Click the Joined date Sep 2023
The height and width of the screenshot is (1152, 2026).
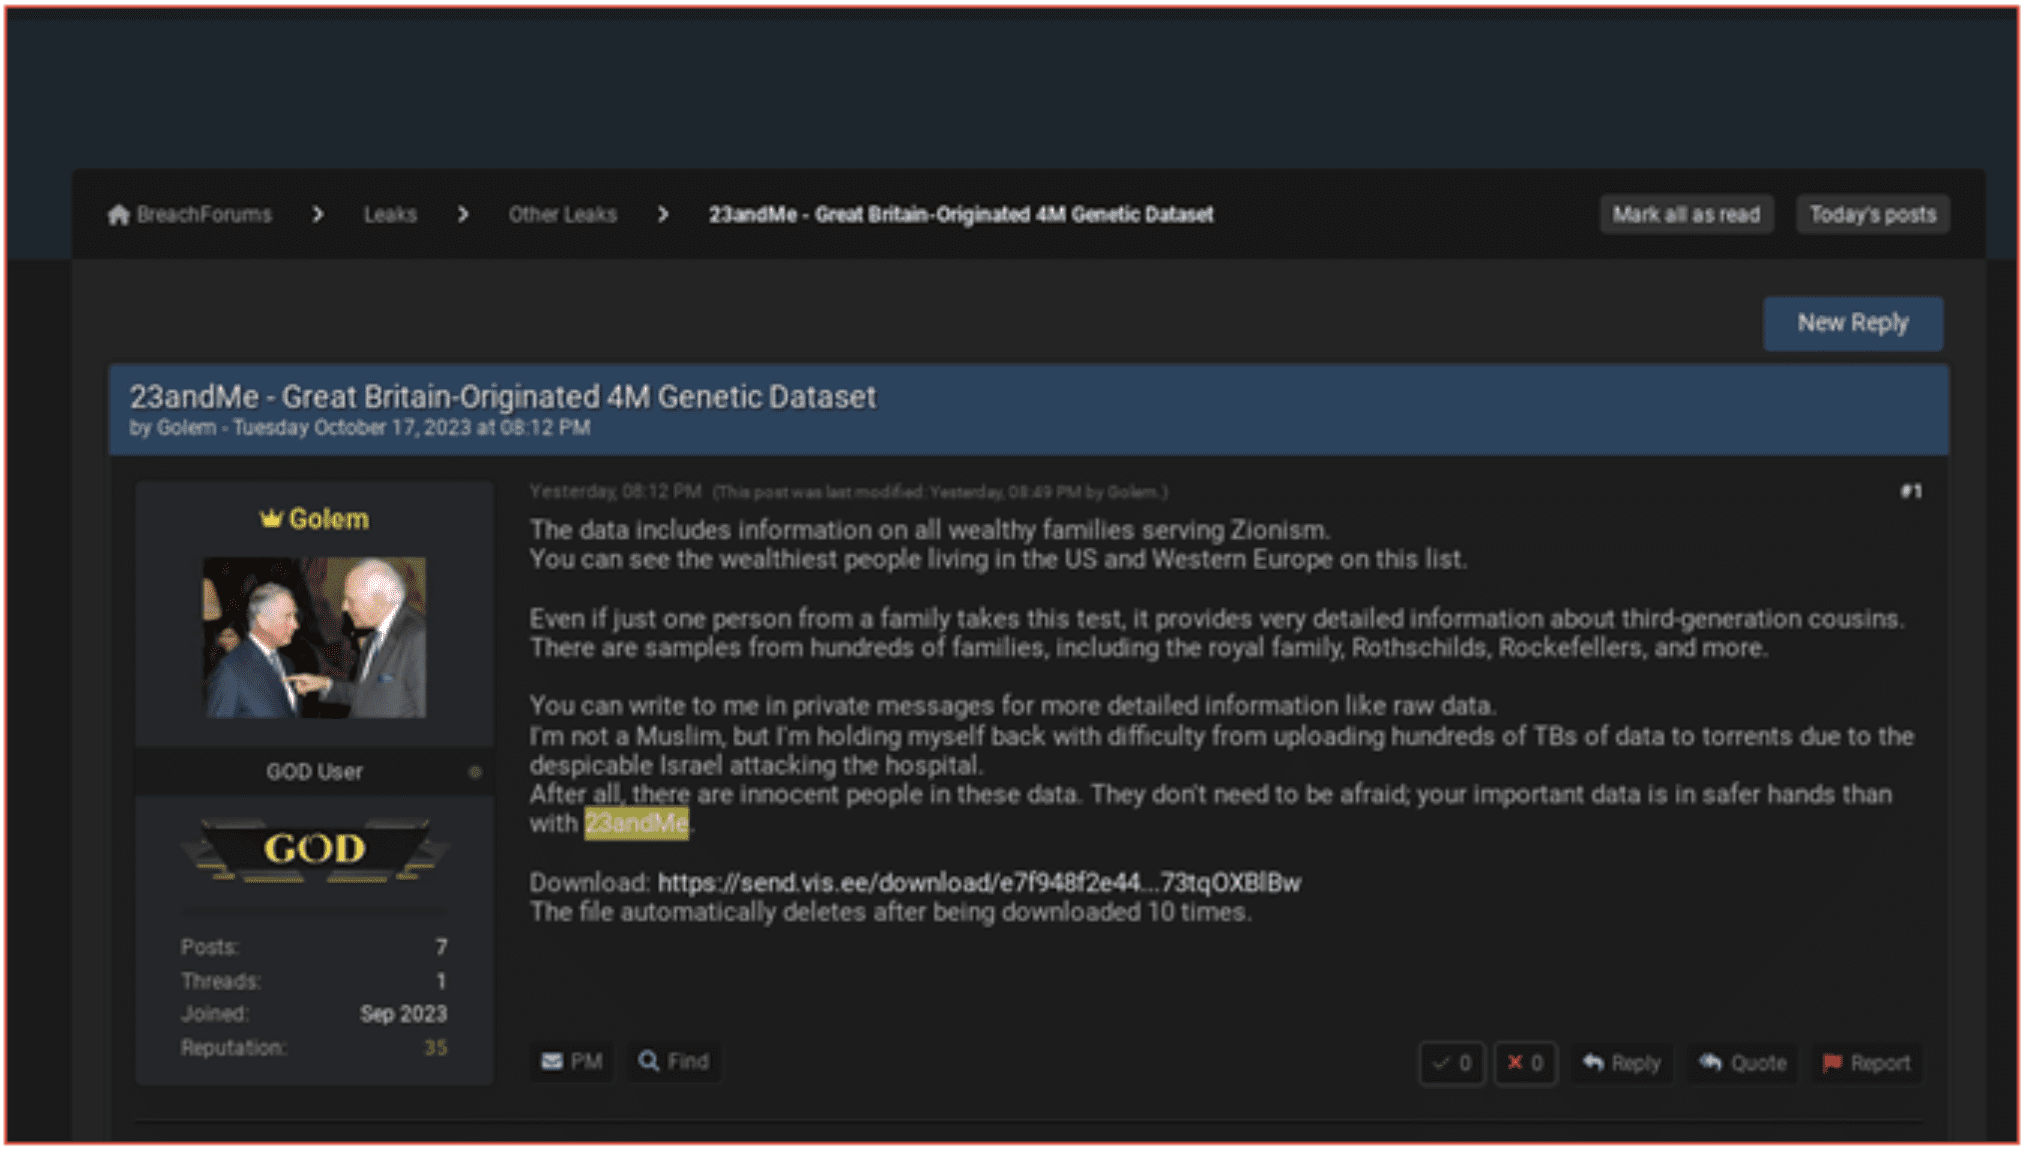click(x=403, y=1014)
